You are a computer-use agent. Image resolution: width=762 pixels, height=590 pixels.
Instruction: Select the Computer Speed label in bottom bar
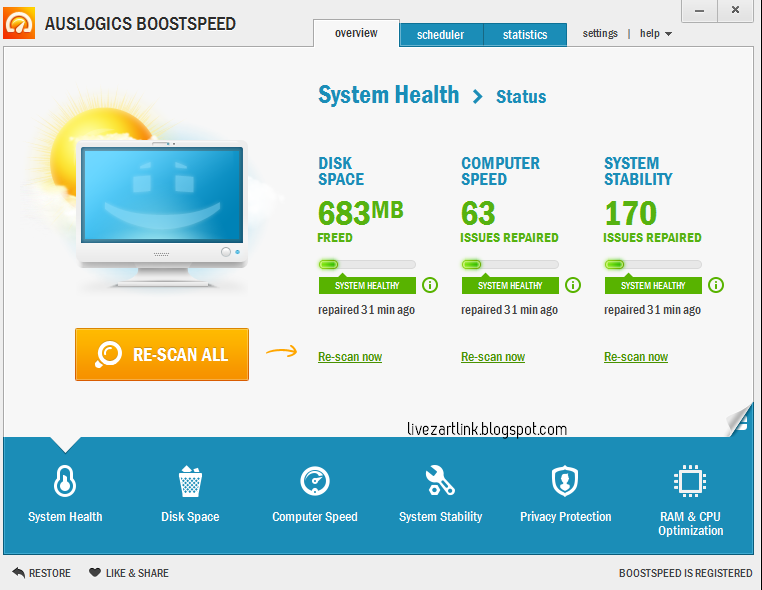pos(315,517)
